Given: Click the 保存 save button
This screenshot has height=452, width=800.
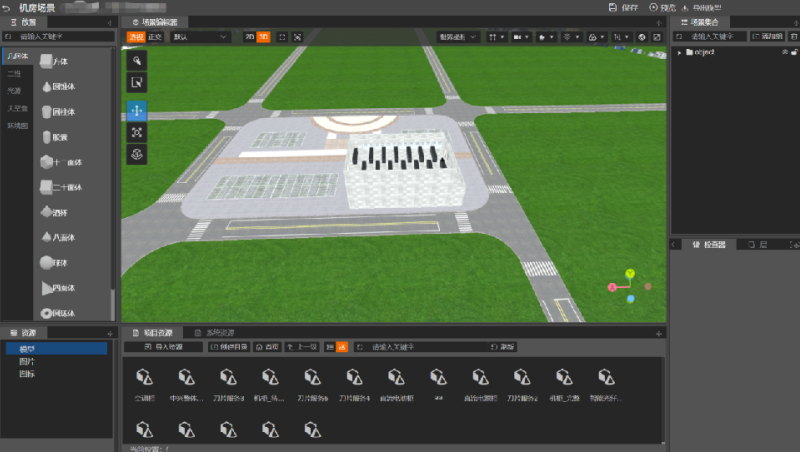Looking at the screenshot, I should coord(624,7).
